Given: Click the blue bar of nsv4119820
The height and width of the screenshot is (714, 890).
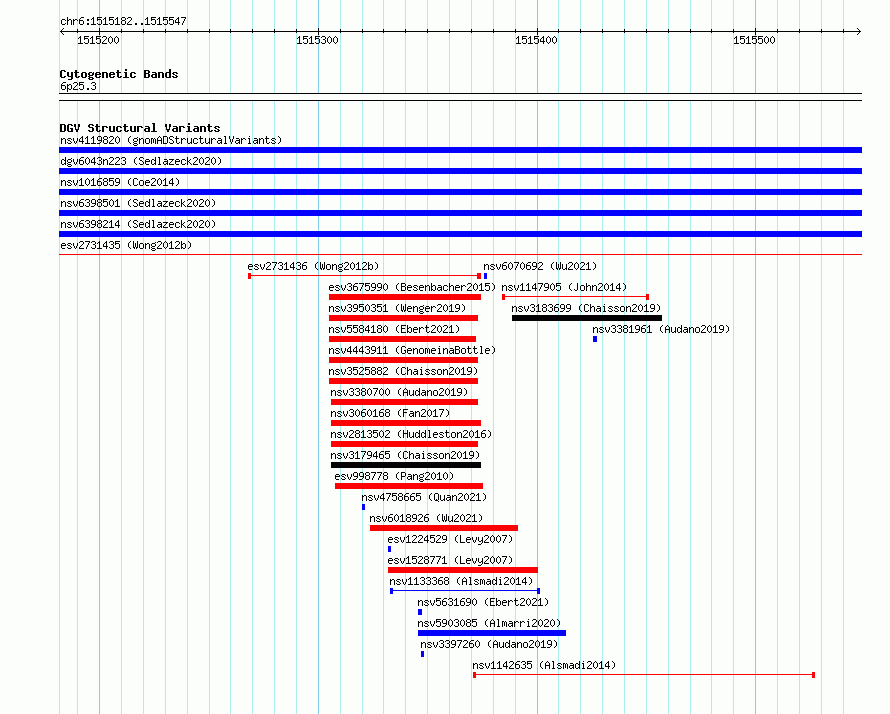Looking at the screenshot, I should click(x=460, y=150).
